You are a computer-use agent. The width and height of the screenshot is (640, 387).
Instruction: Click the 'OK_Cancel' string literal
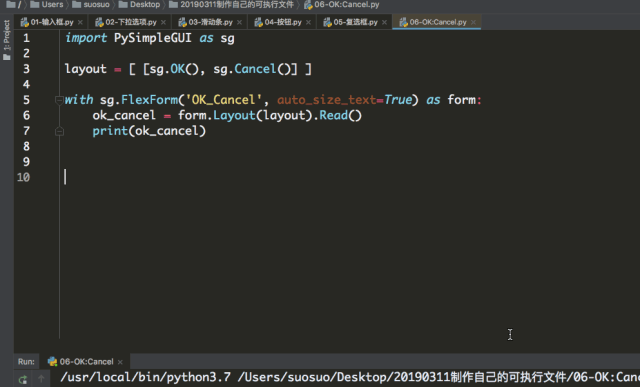click(223, 100)
